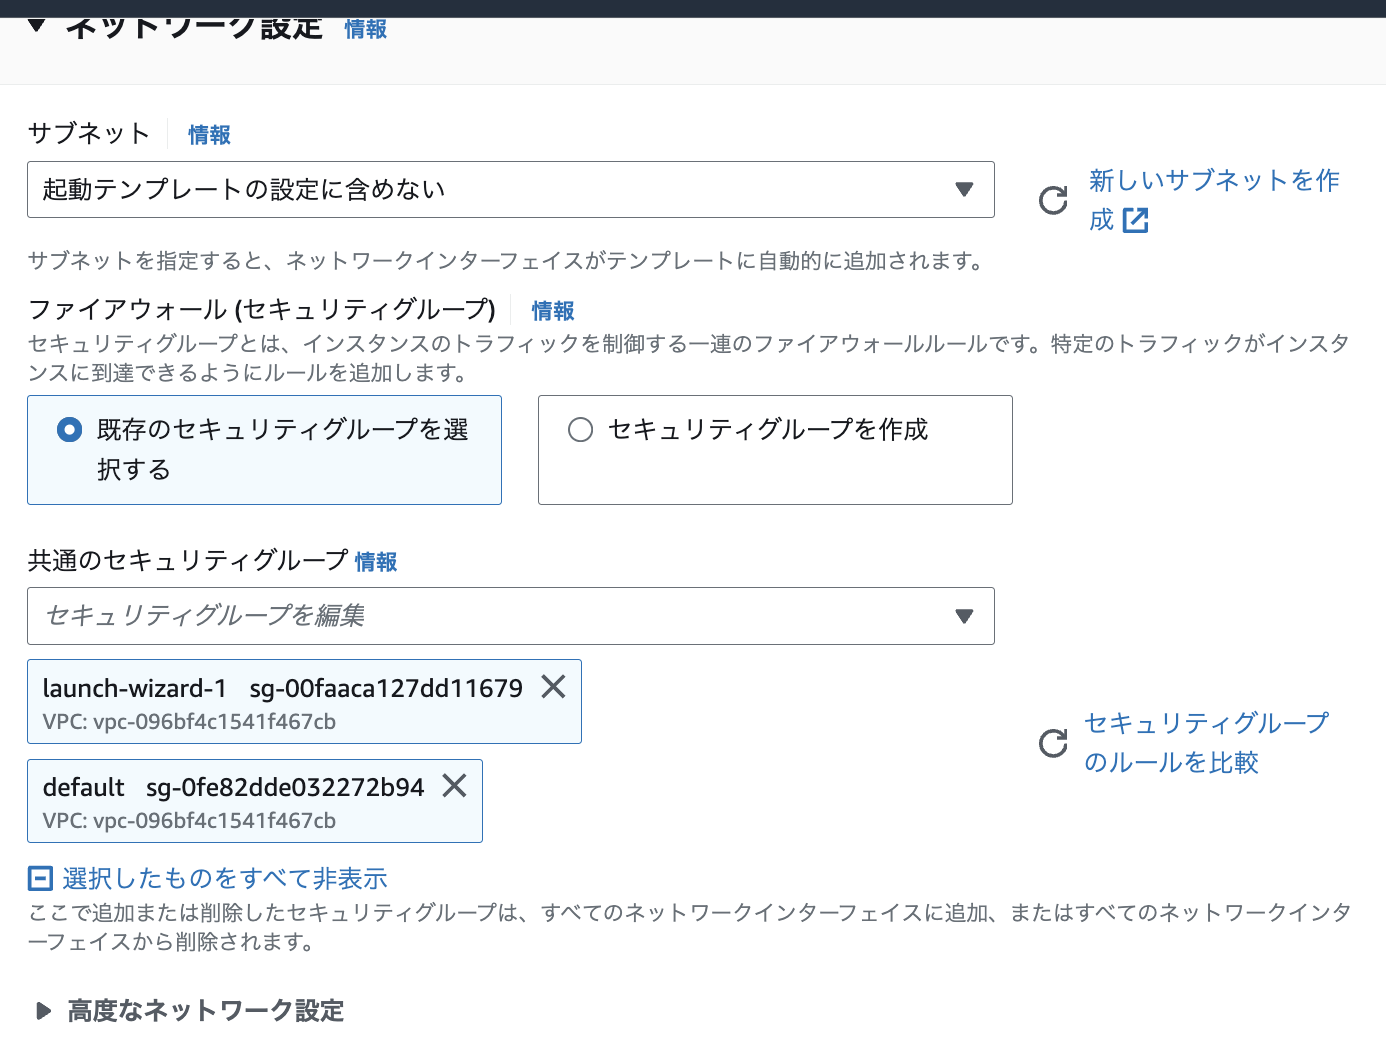Select 既存のセキュリティグループを選択する radio option
1386x1060 pixels.
70,430
